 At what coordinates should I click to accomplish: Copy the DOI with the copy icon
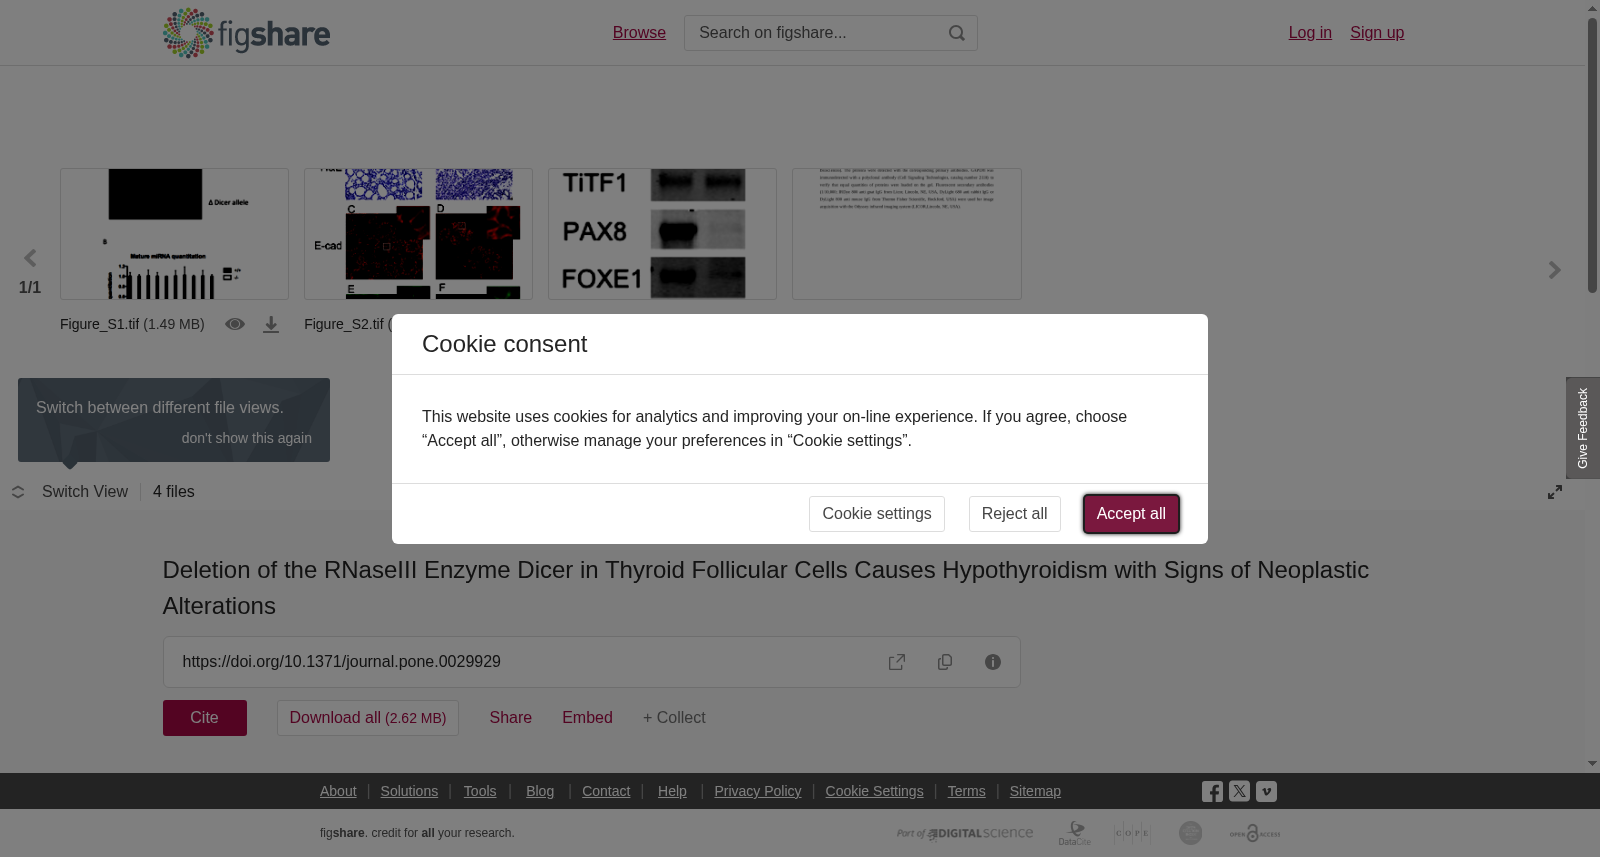(945, 662)
